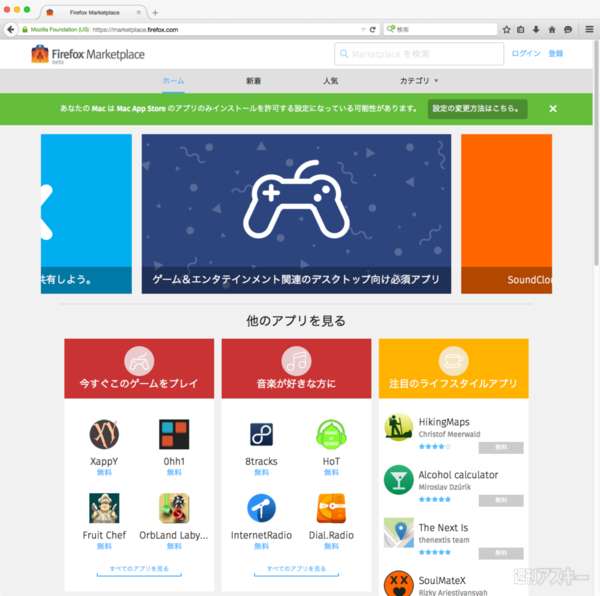Click the Alcohol calculator star rating

tap(435, 499)
